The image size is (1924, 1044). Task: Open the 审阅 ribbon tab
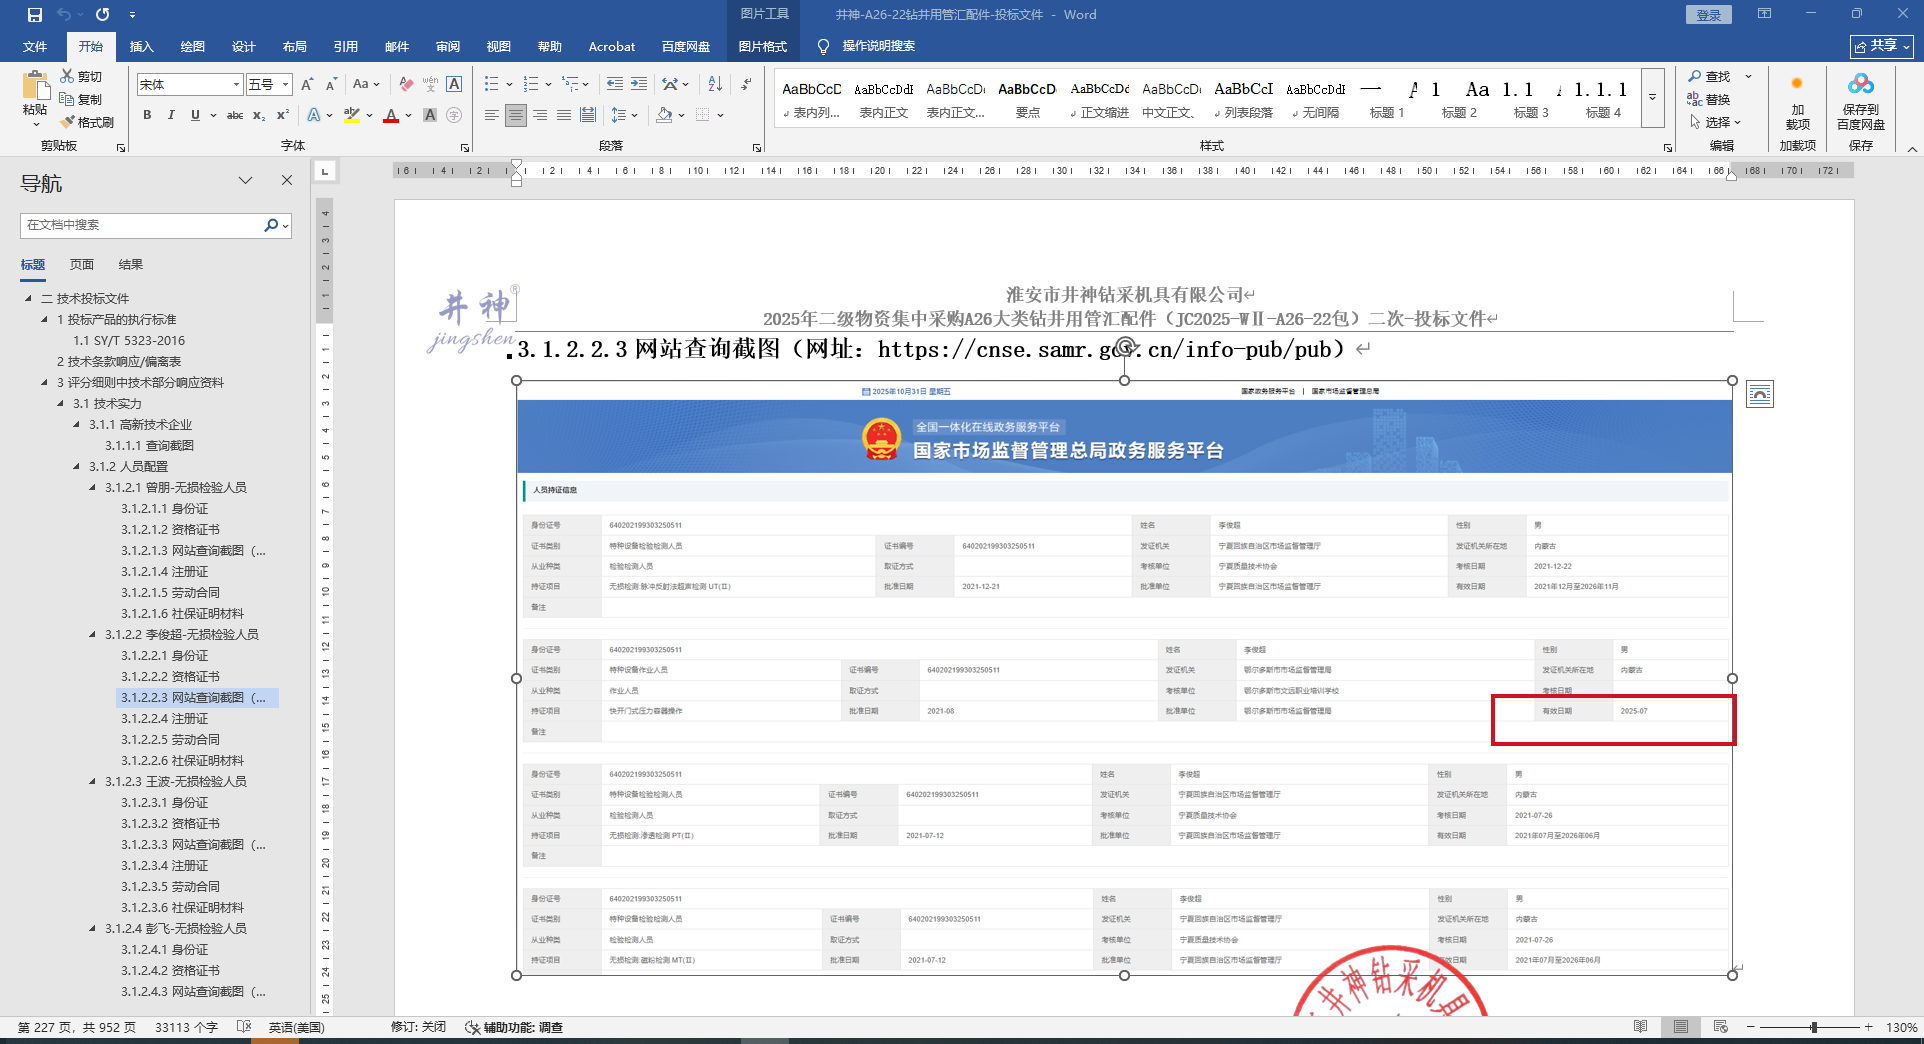pos(448,46)
